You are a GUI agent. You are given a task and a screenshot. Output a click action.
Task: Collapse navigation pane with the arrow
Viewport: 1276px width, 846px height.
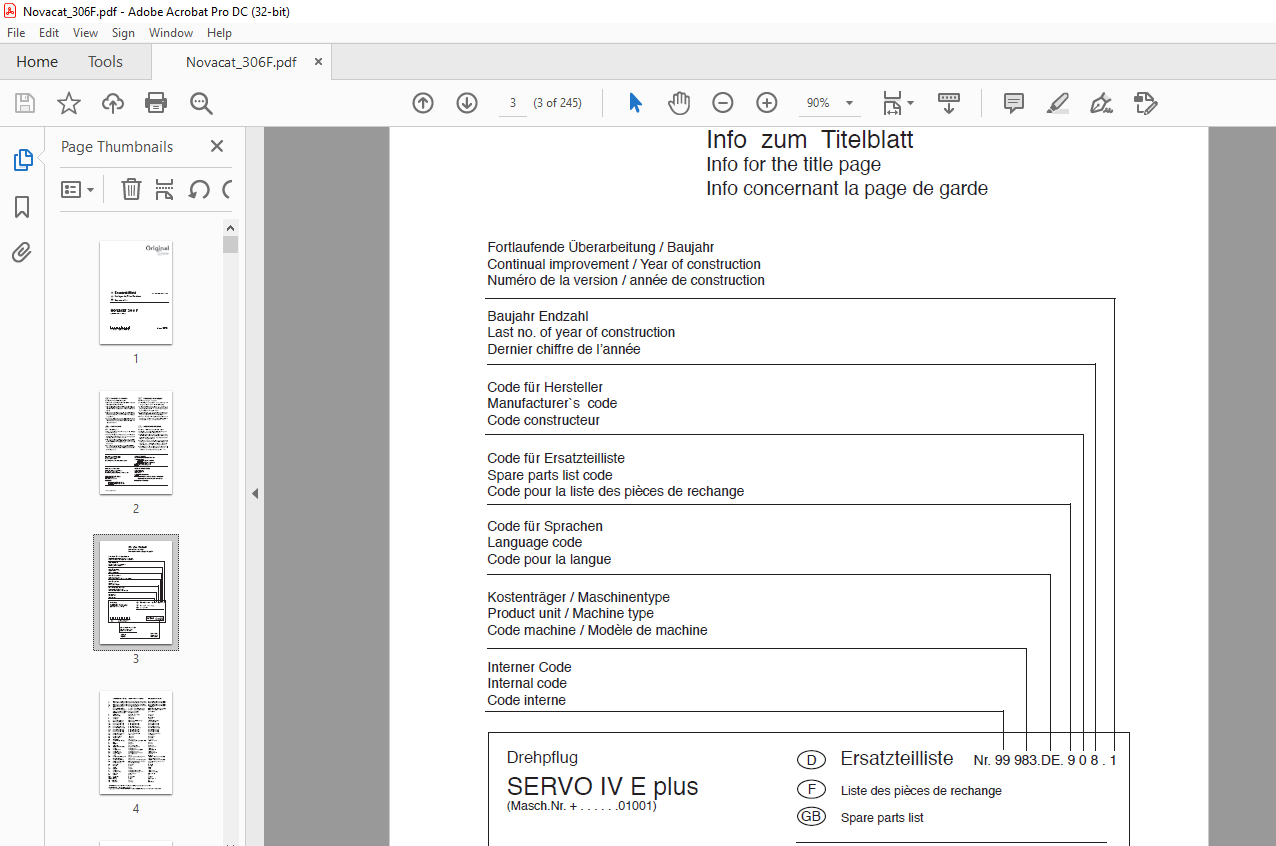click(254, 493)
